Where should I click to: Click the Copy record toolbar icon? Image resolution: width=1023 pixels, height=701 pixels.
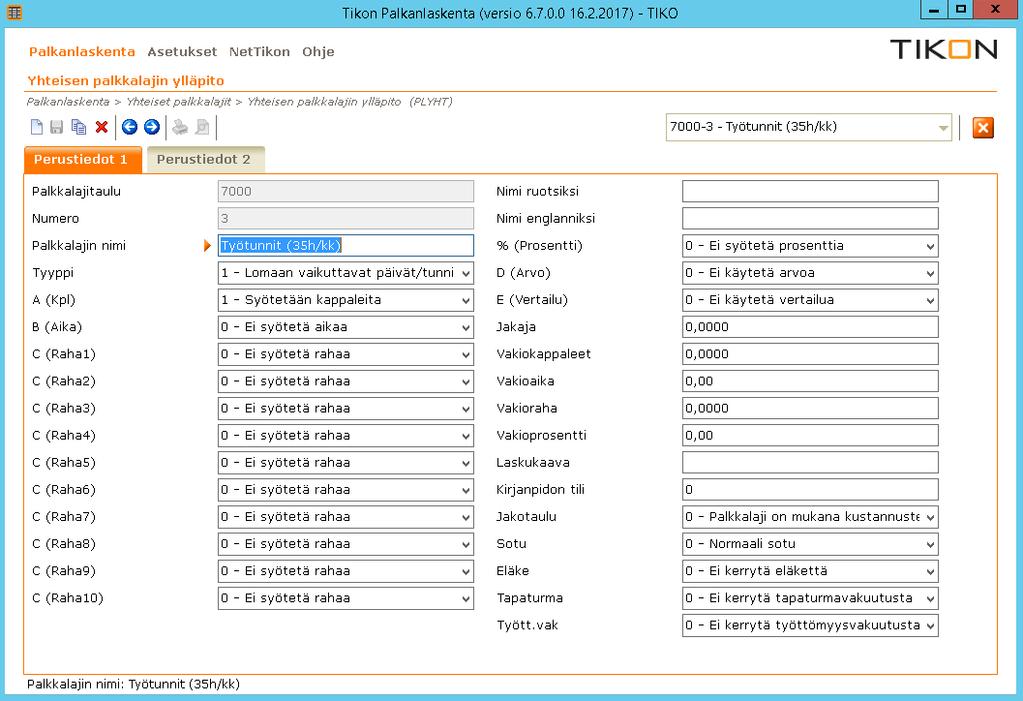(x=79, y=127)
